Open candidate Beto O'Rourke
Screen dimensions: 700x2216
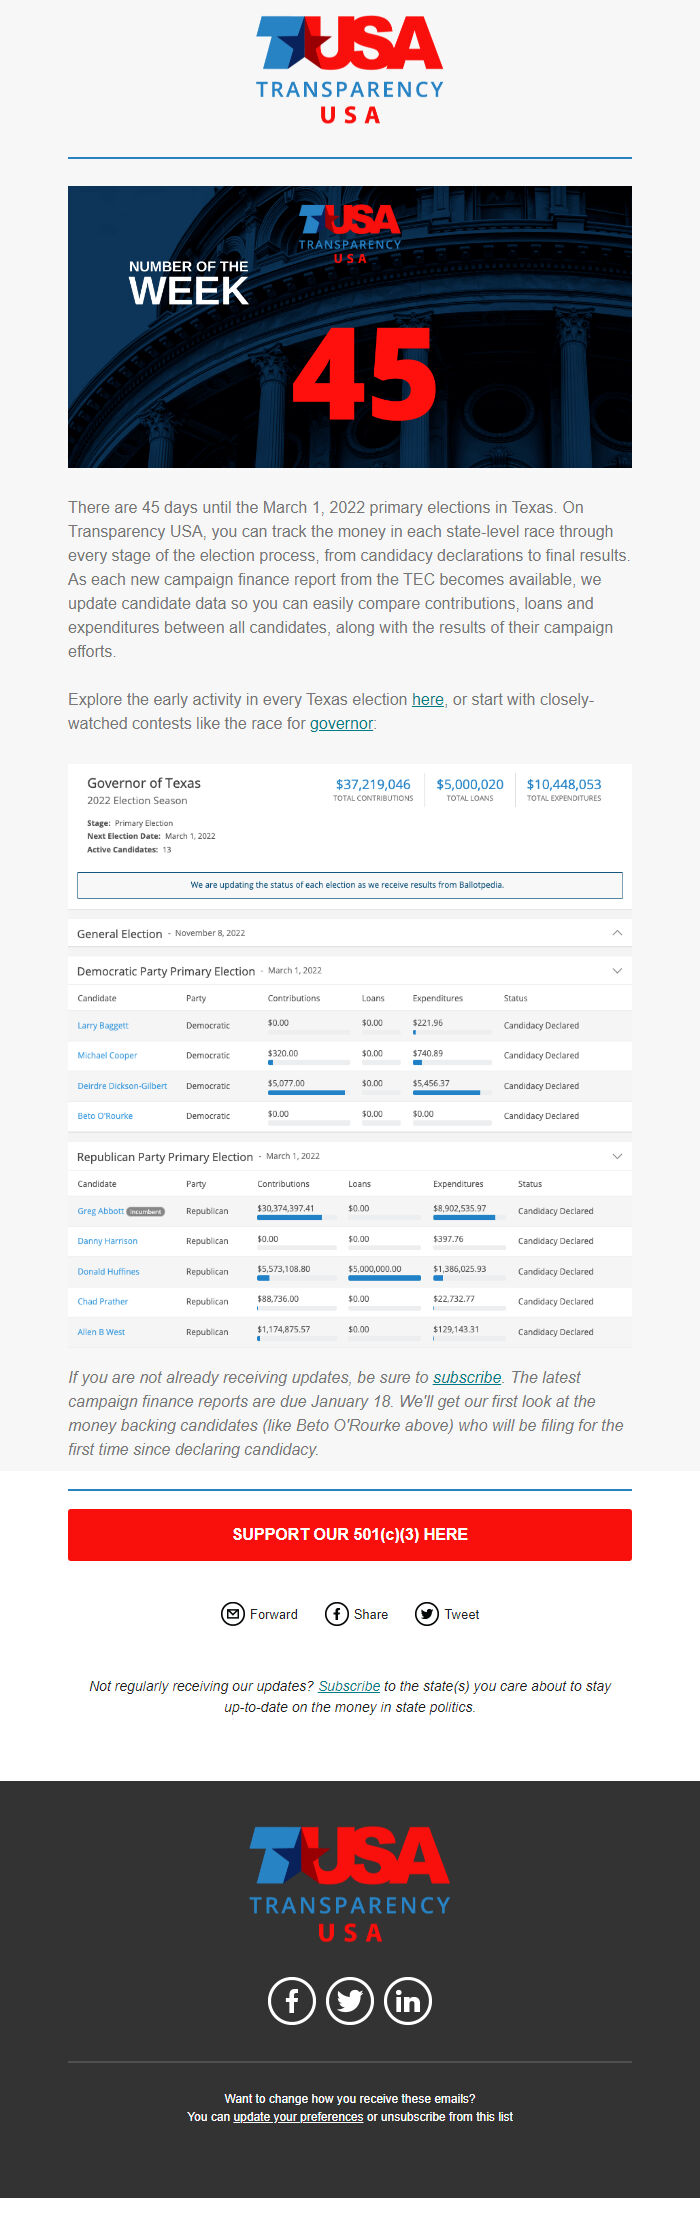click(x=105, y=1116)
